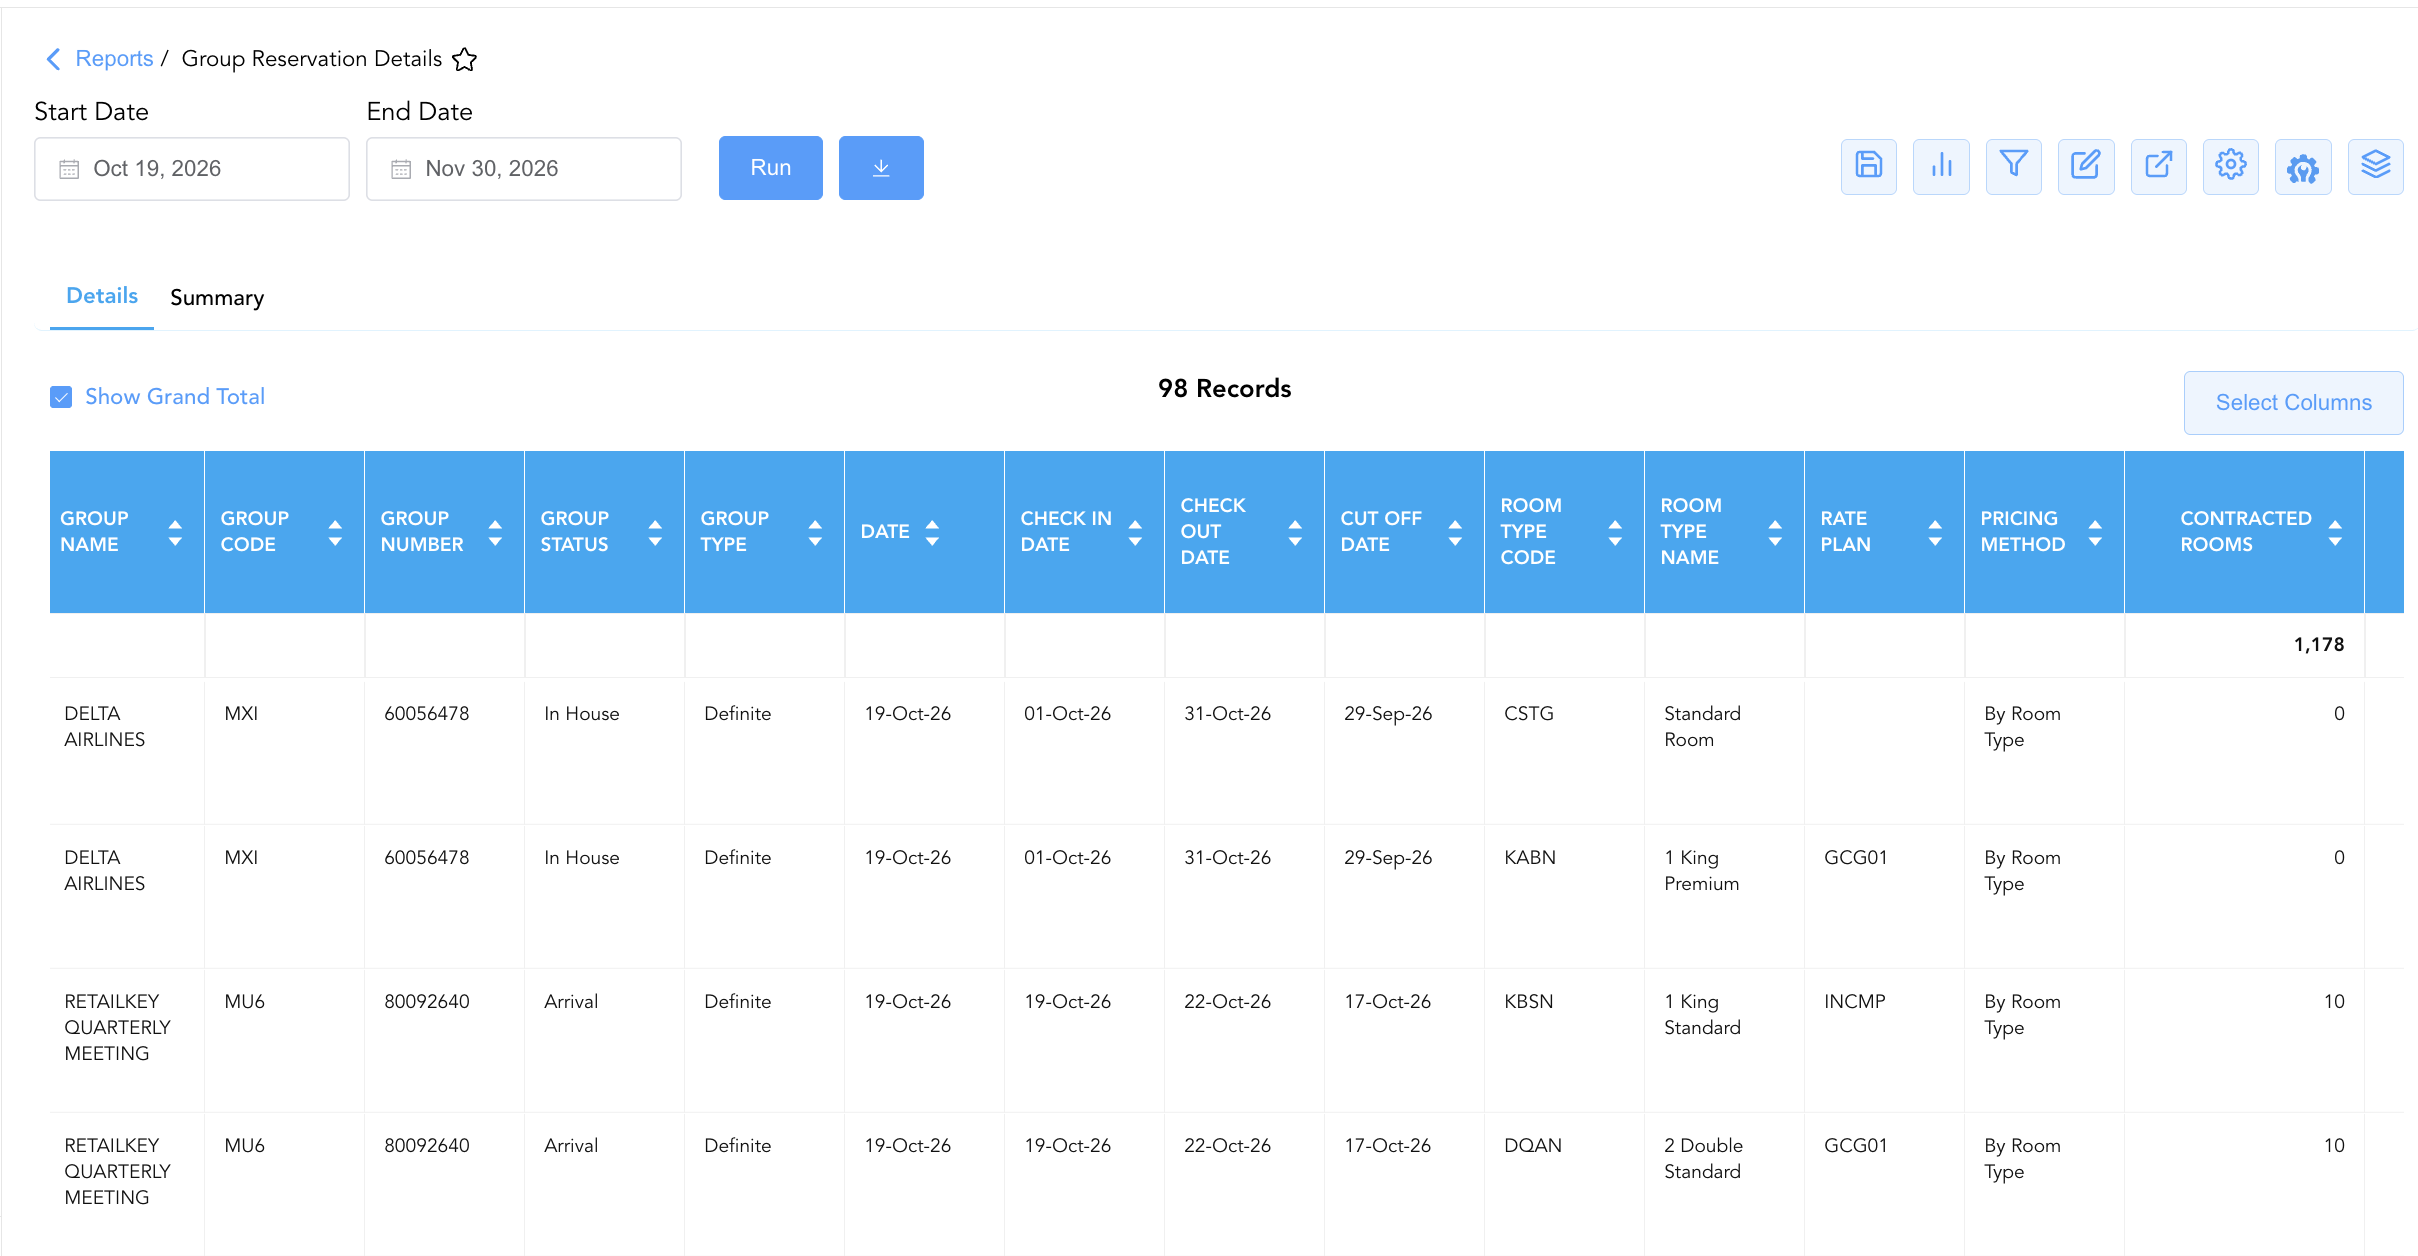2418x1256 pixels.
Task: Click the grand total 1,178 value
Action: 2319,645
